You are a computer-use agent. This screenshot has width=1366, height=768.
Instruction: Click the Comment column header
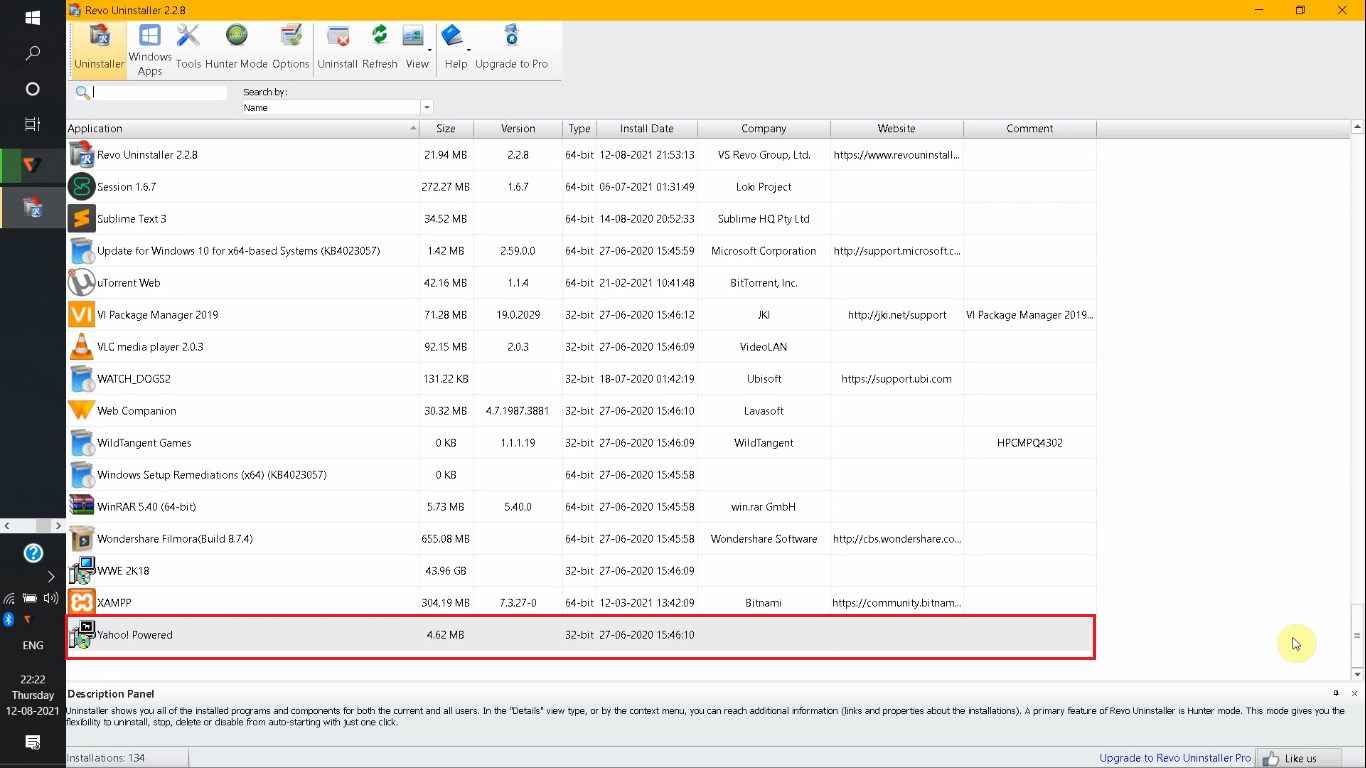(1030, 128)
